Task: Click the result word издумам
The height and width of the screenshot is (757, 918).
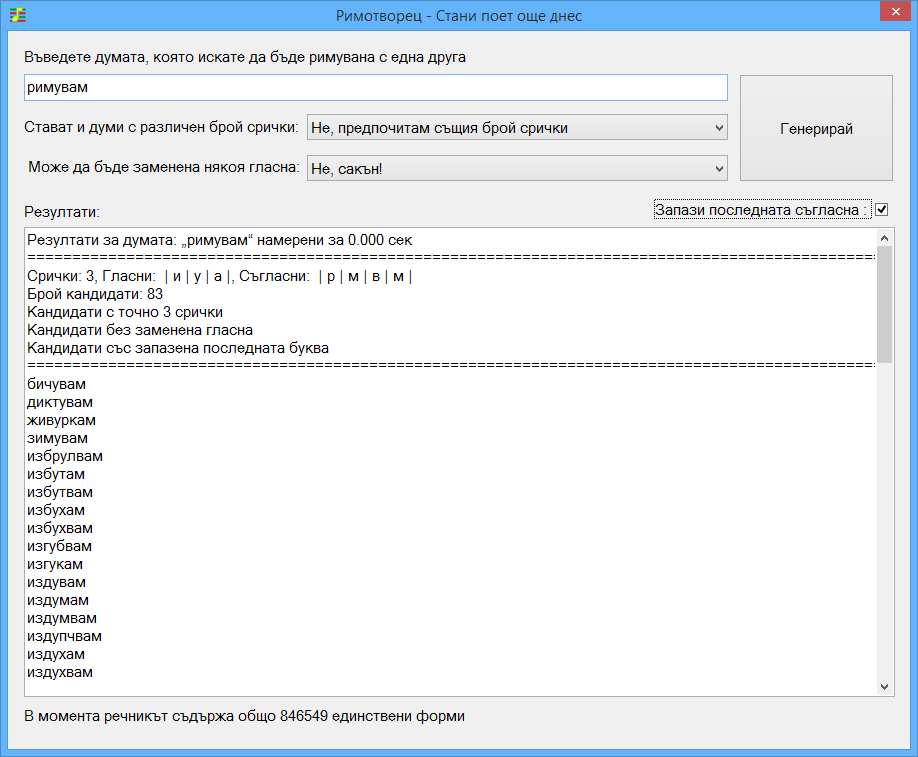Action: pos(58,600)
